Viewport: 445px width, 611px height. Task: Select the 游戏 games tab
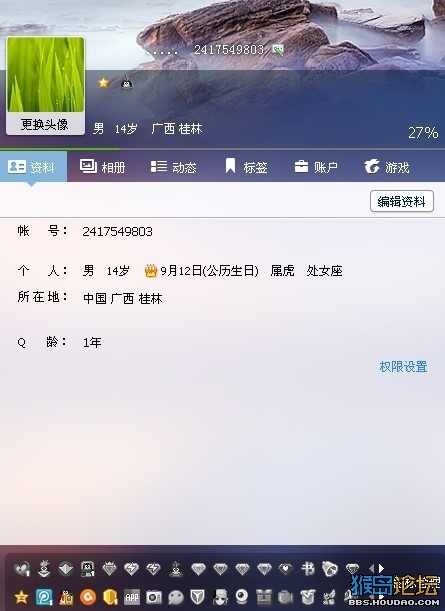(x=387, y=167)
